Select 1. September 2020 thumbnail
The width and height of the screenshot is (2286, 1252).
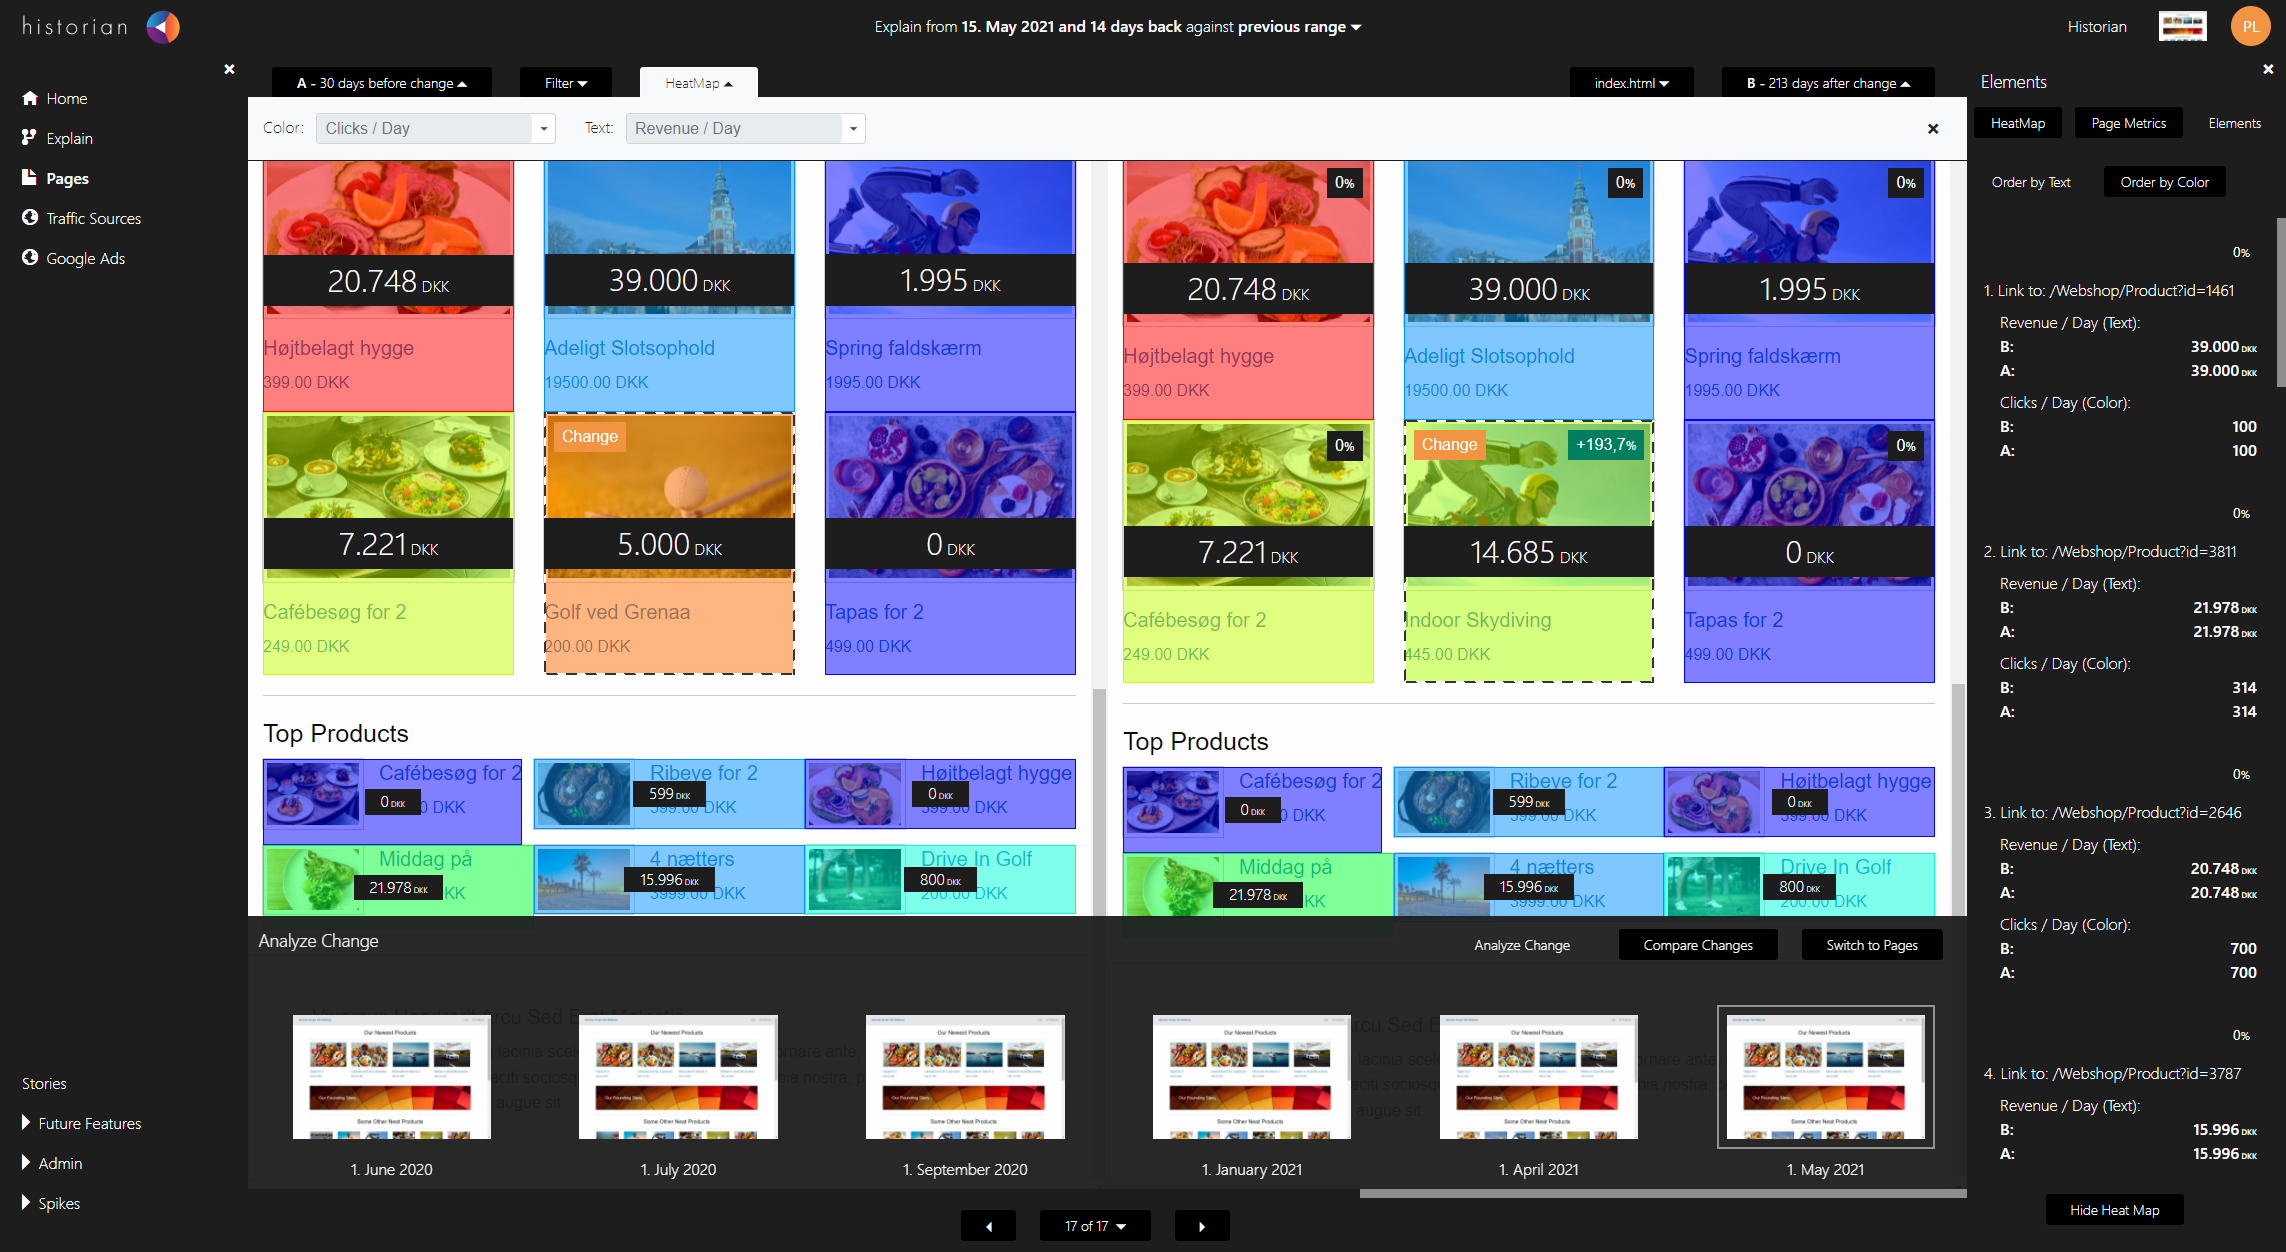(x=965, y=1077)
